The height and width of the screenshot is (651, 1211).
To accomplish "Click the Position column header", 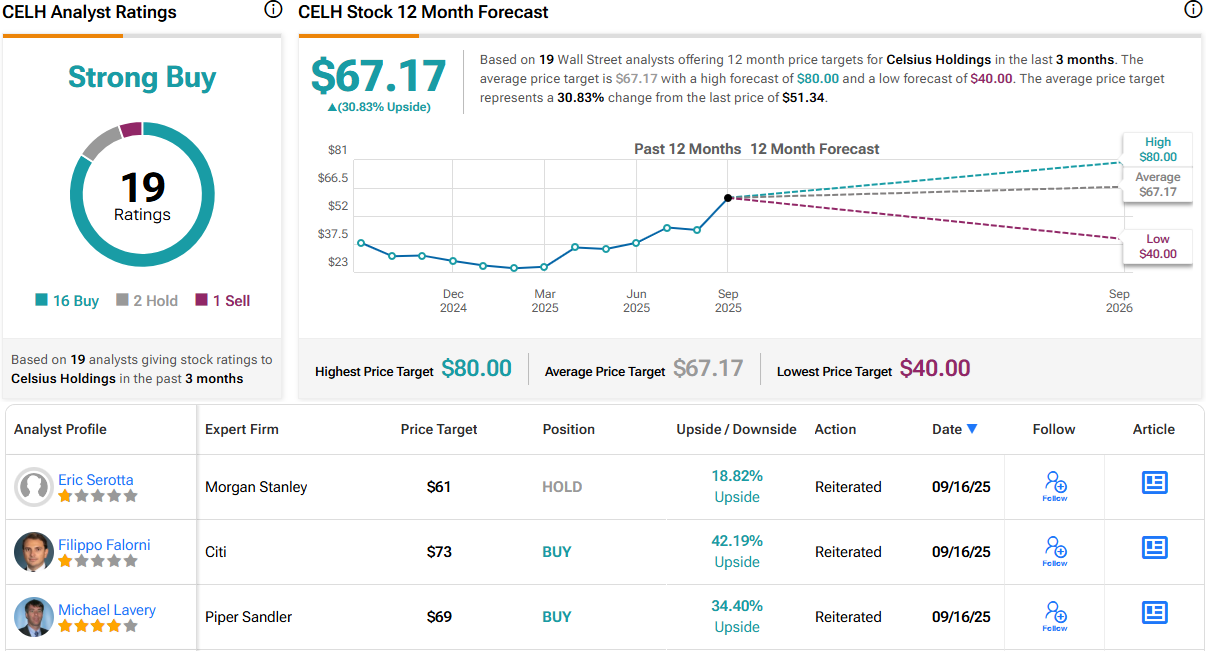I will (x=569, y=429).
